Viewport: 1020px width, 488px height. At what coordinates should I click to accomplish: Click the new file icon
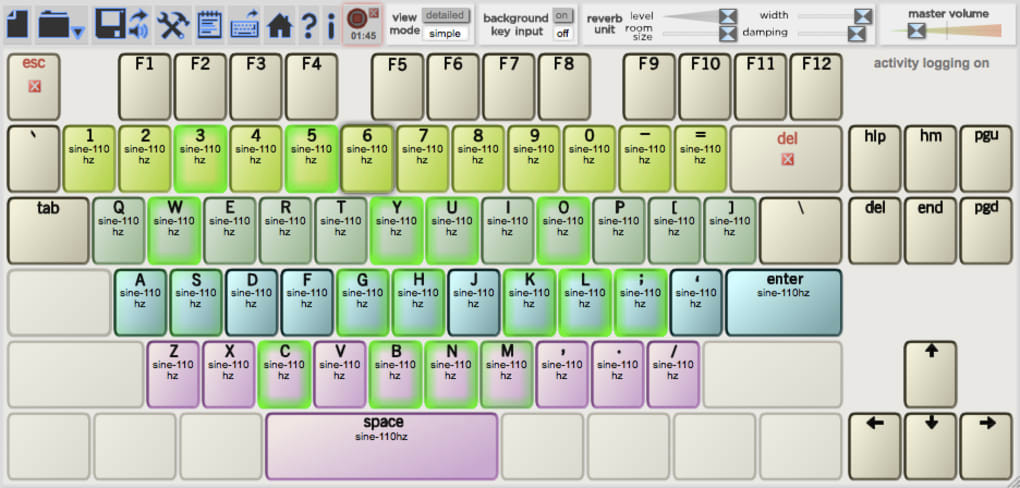coord(18,25)
